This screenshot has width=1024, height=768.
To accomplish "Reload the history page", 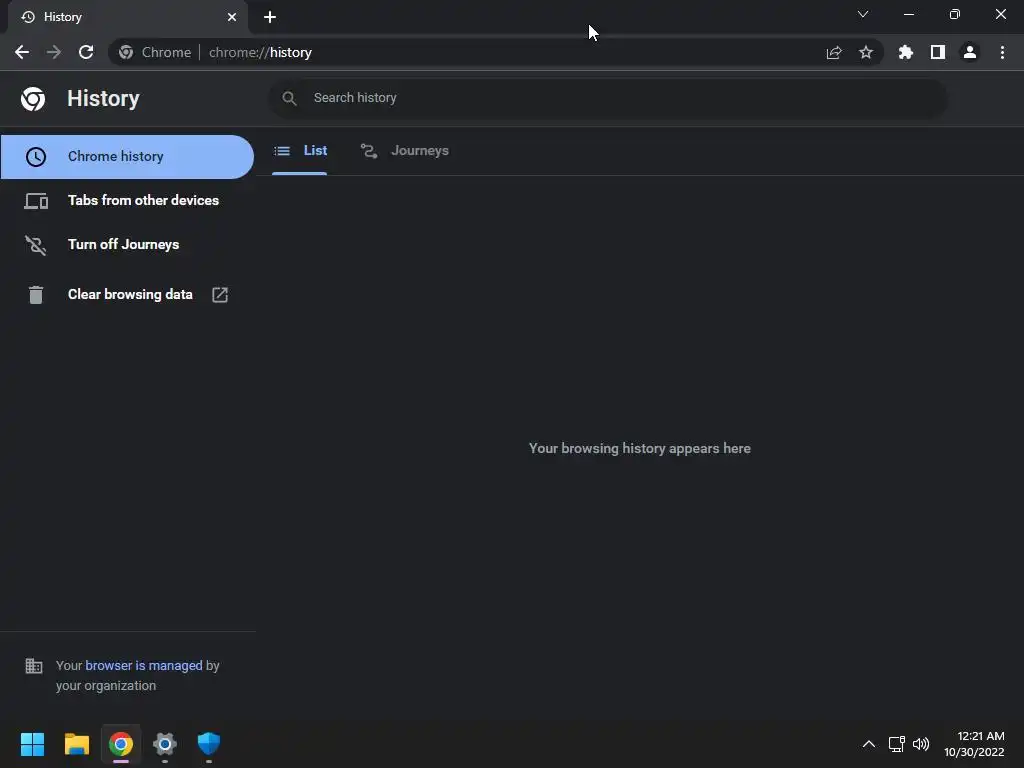I will (86, 52).
